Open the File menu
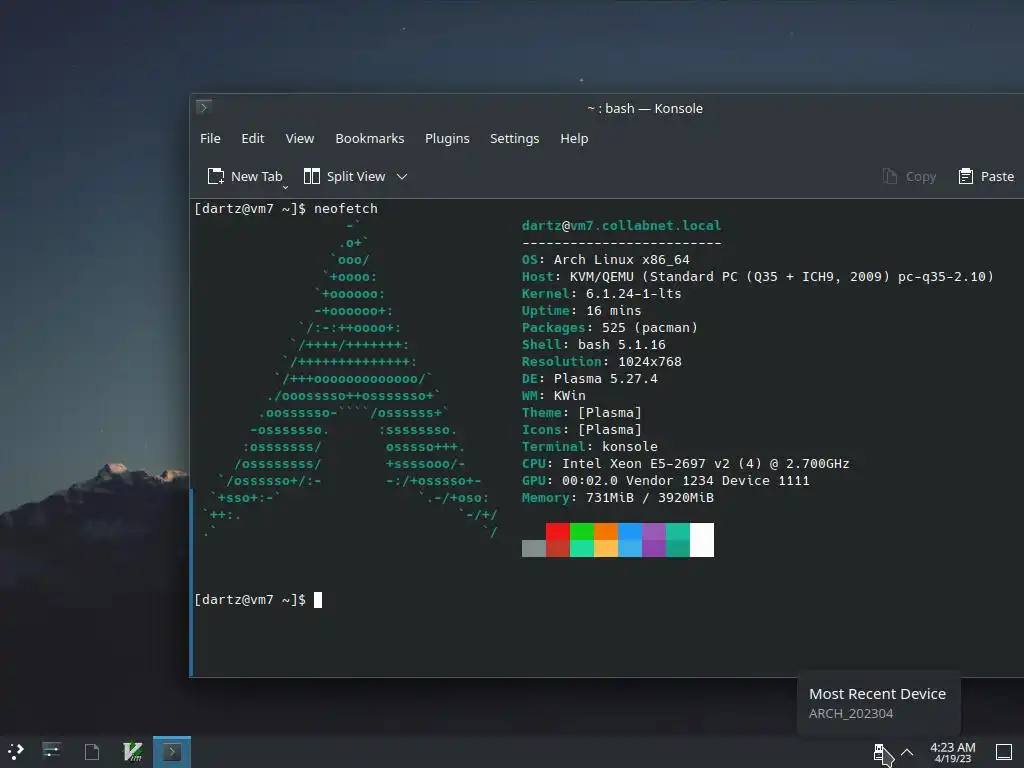Viewport: 1024px width, 768px height. [x=210, y=138]
